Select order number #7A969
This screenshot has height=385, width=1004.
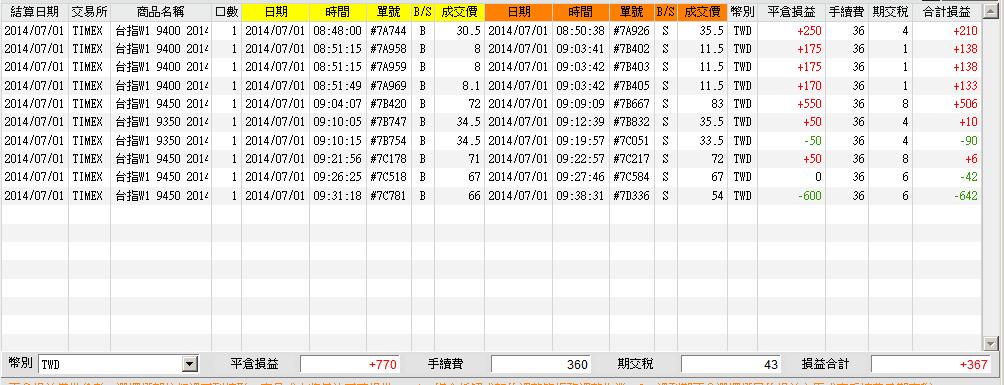pyautogui.click(x=388, y=85)
